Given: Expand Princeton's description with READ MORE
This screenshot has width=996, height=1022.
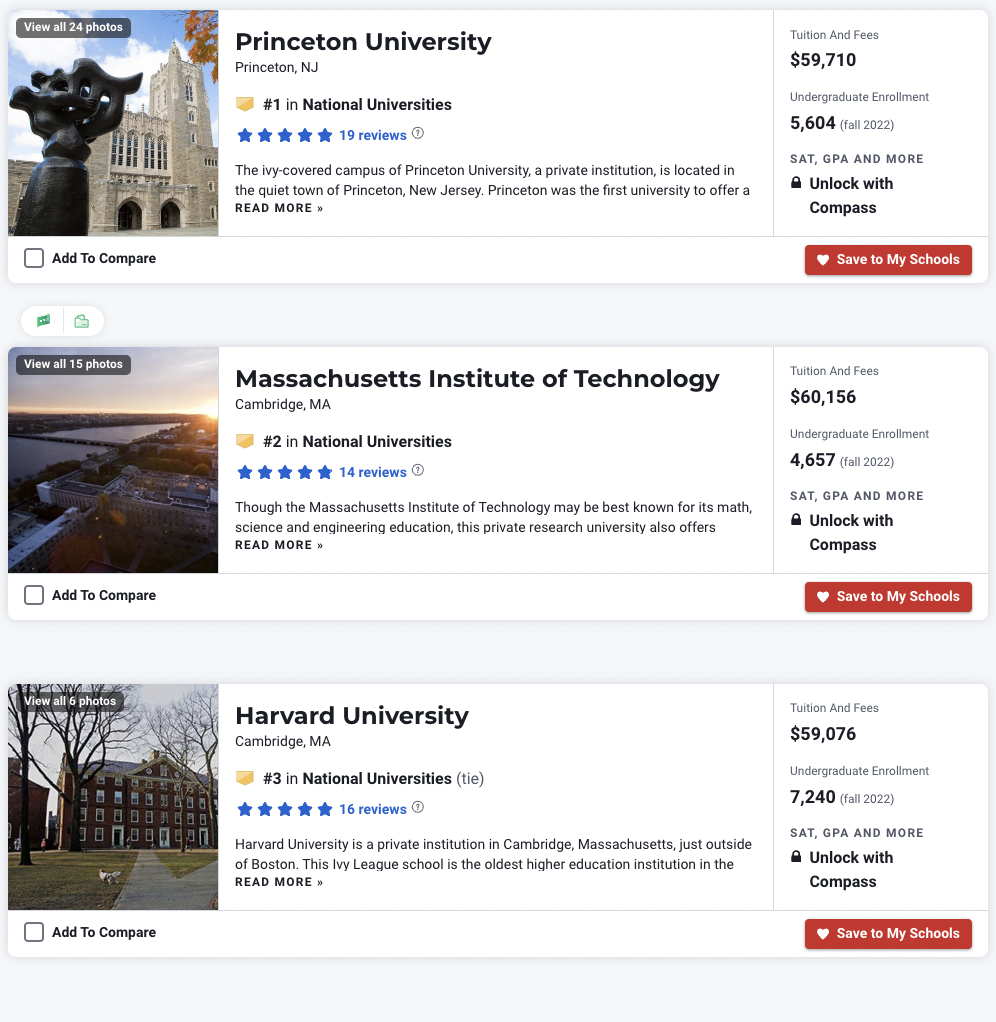Looking at the screenshot, I should click(x=279, y=208).
